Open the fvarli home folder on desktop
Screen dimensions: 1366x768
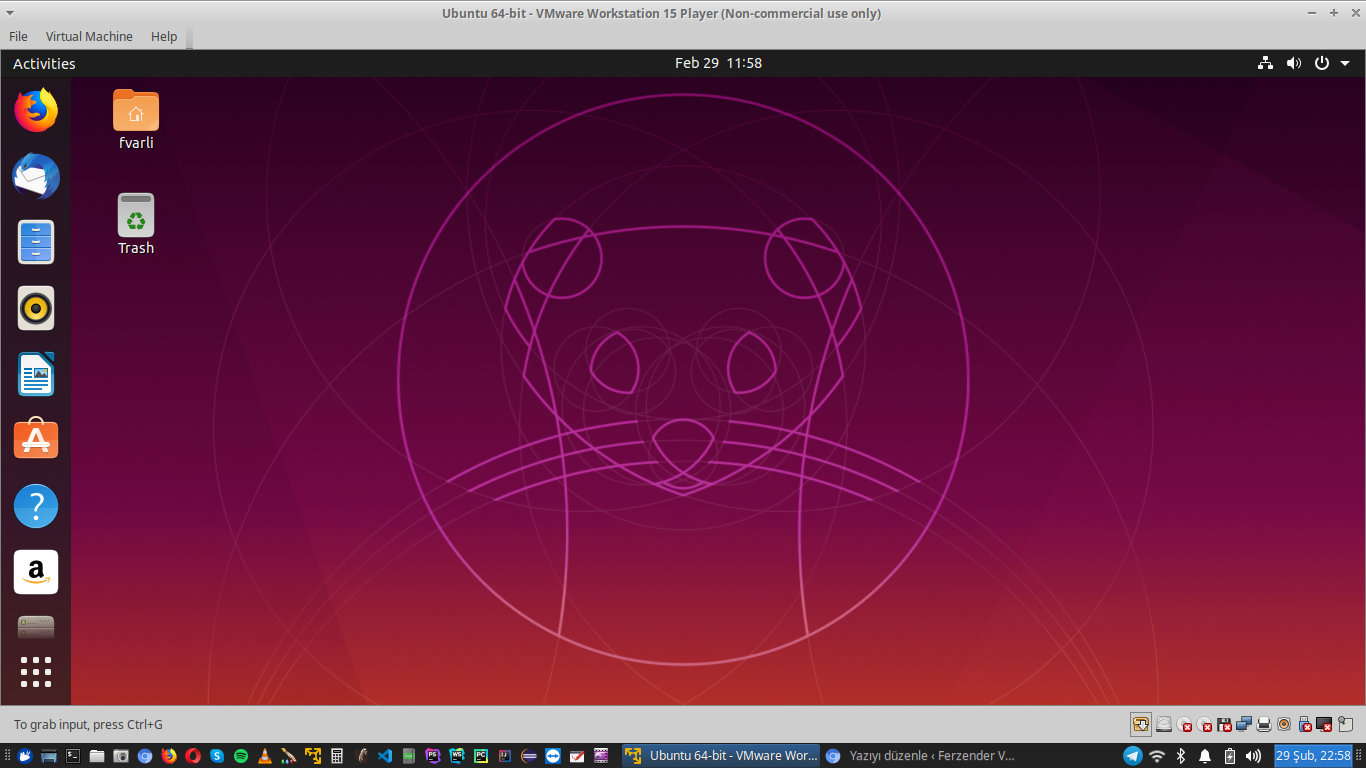(x=136, y=120)
